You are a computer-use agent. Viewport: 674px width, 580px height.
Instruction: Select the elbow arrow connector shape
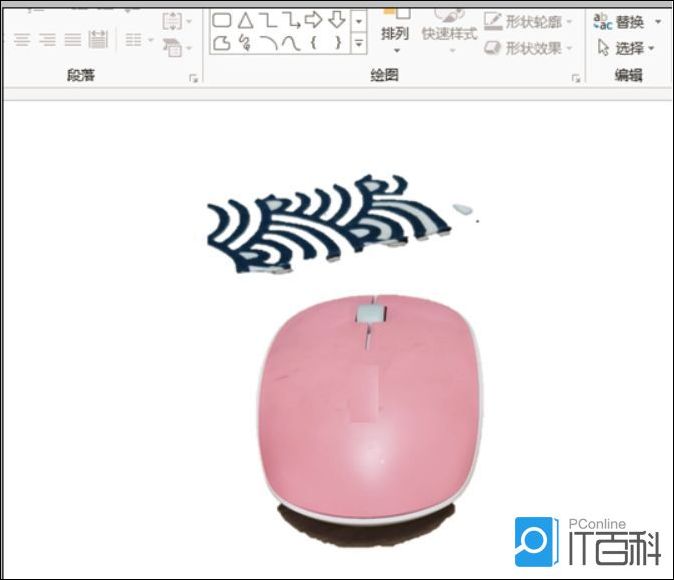click(292, 20)
